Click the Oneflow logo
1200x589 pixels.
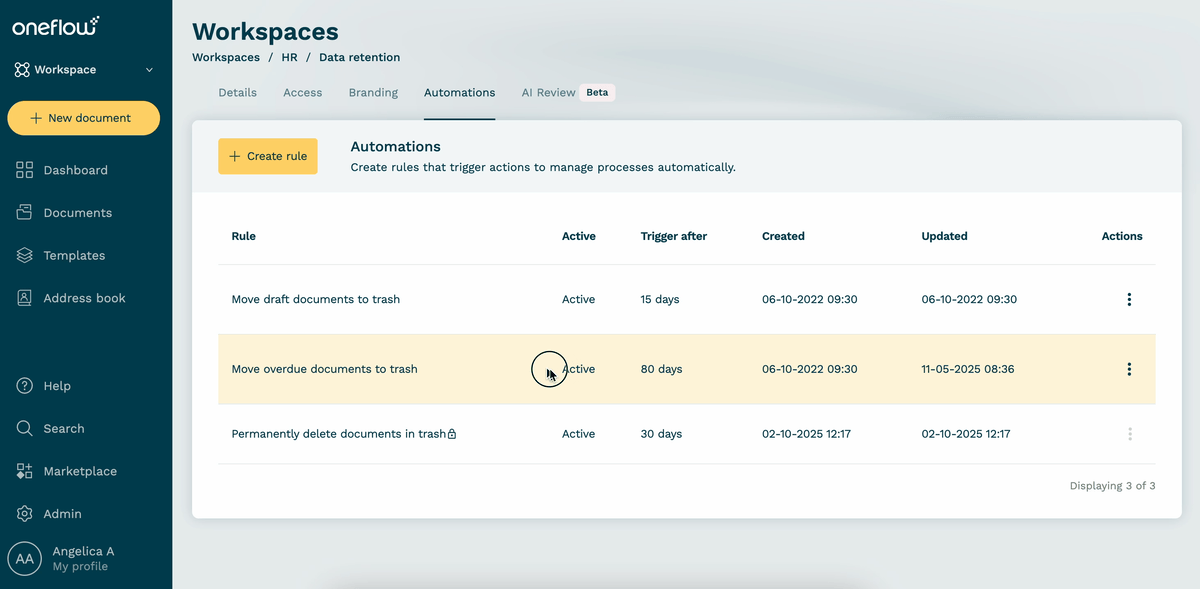coord(56,27)
